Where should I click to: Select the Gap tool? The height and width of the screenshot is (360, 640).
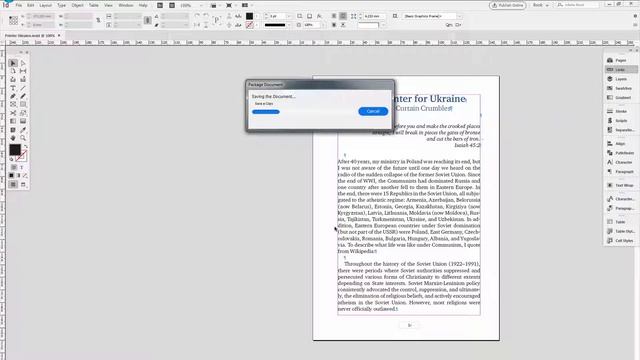click(23, 71)
